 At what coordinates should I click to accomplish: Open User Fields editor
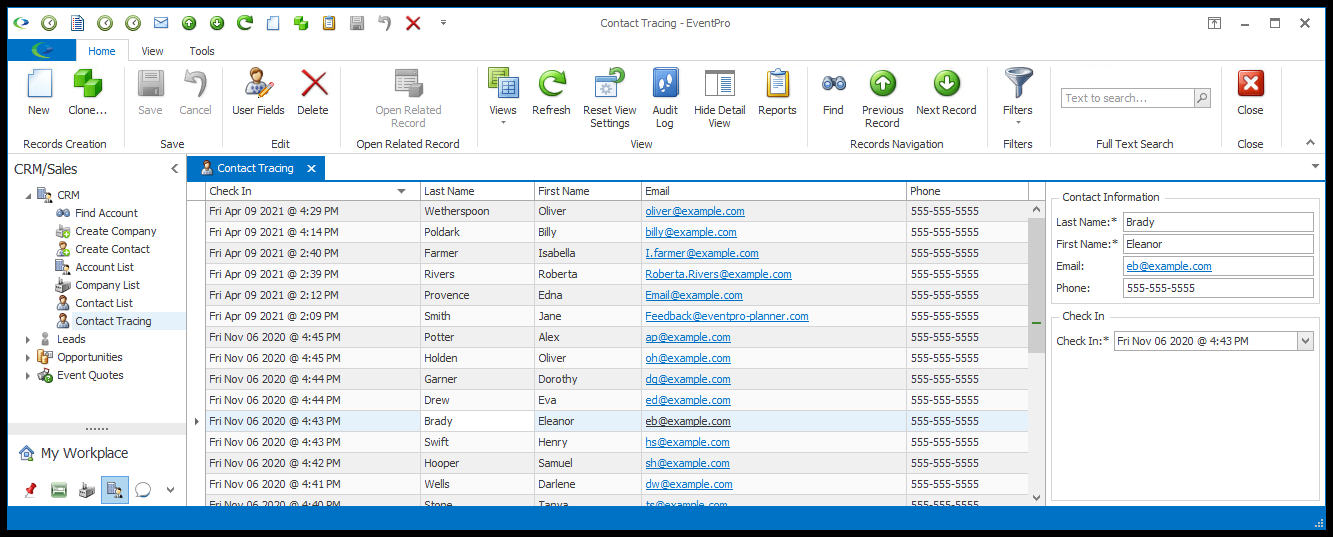coord(258,93)
